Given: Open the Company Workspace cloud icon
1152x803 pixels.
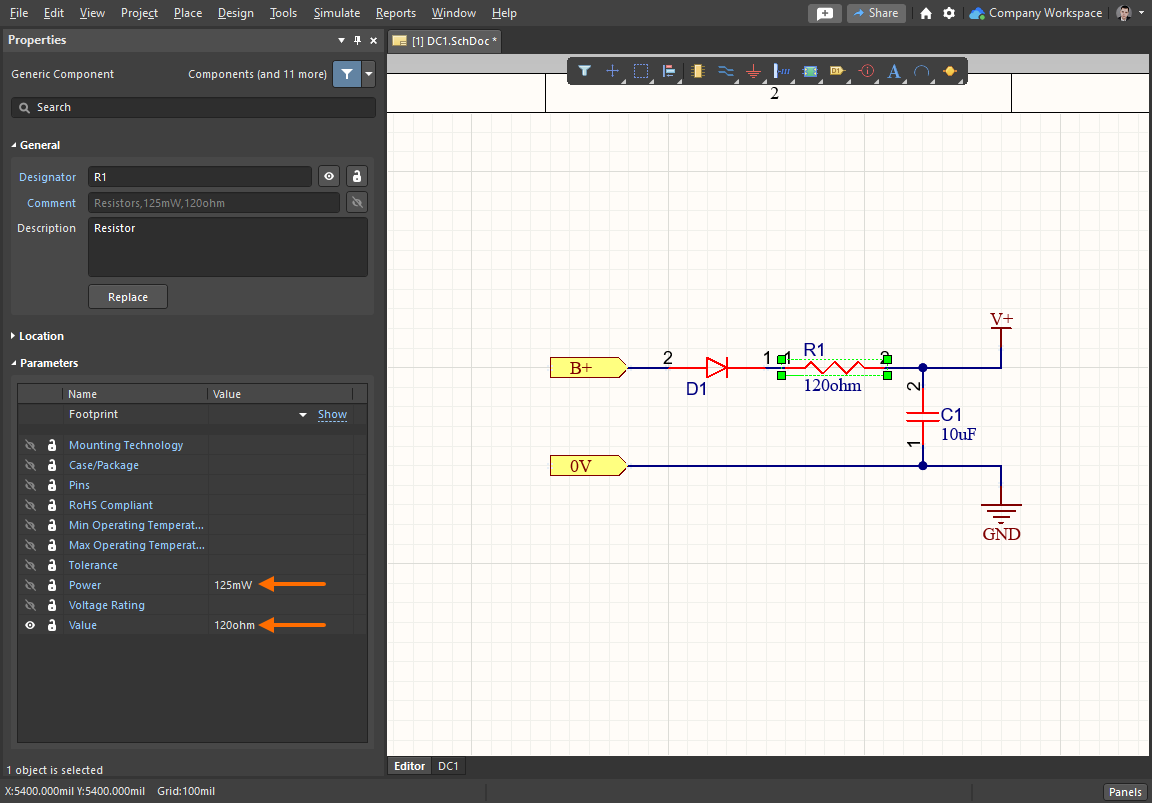Looking at the screenshot, I should click(x=974, y=13).
